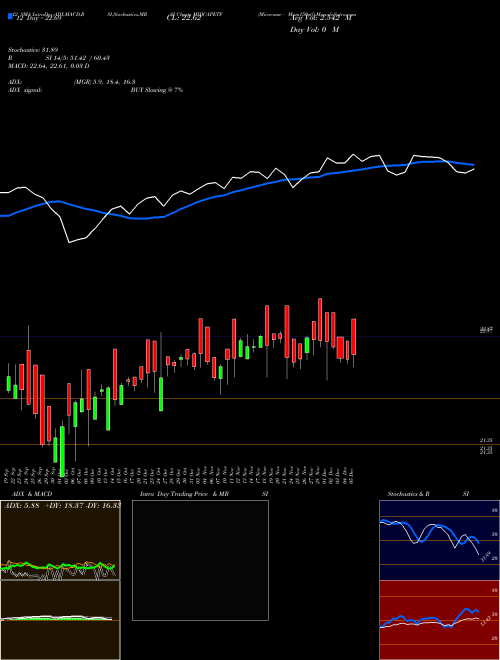Select the '12 Day = 22.69' legend text
This screenshot has width=500, height=660.
click(x=37, y=18)
